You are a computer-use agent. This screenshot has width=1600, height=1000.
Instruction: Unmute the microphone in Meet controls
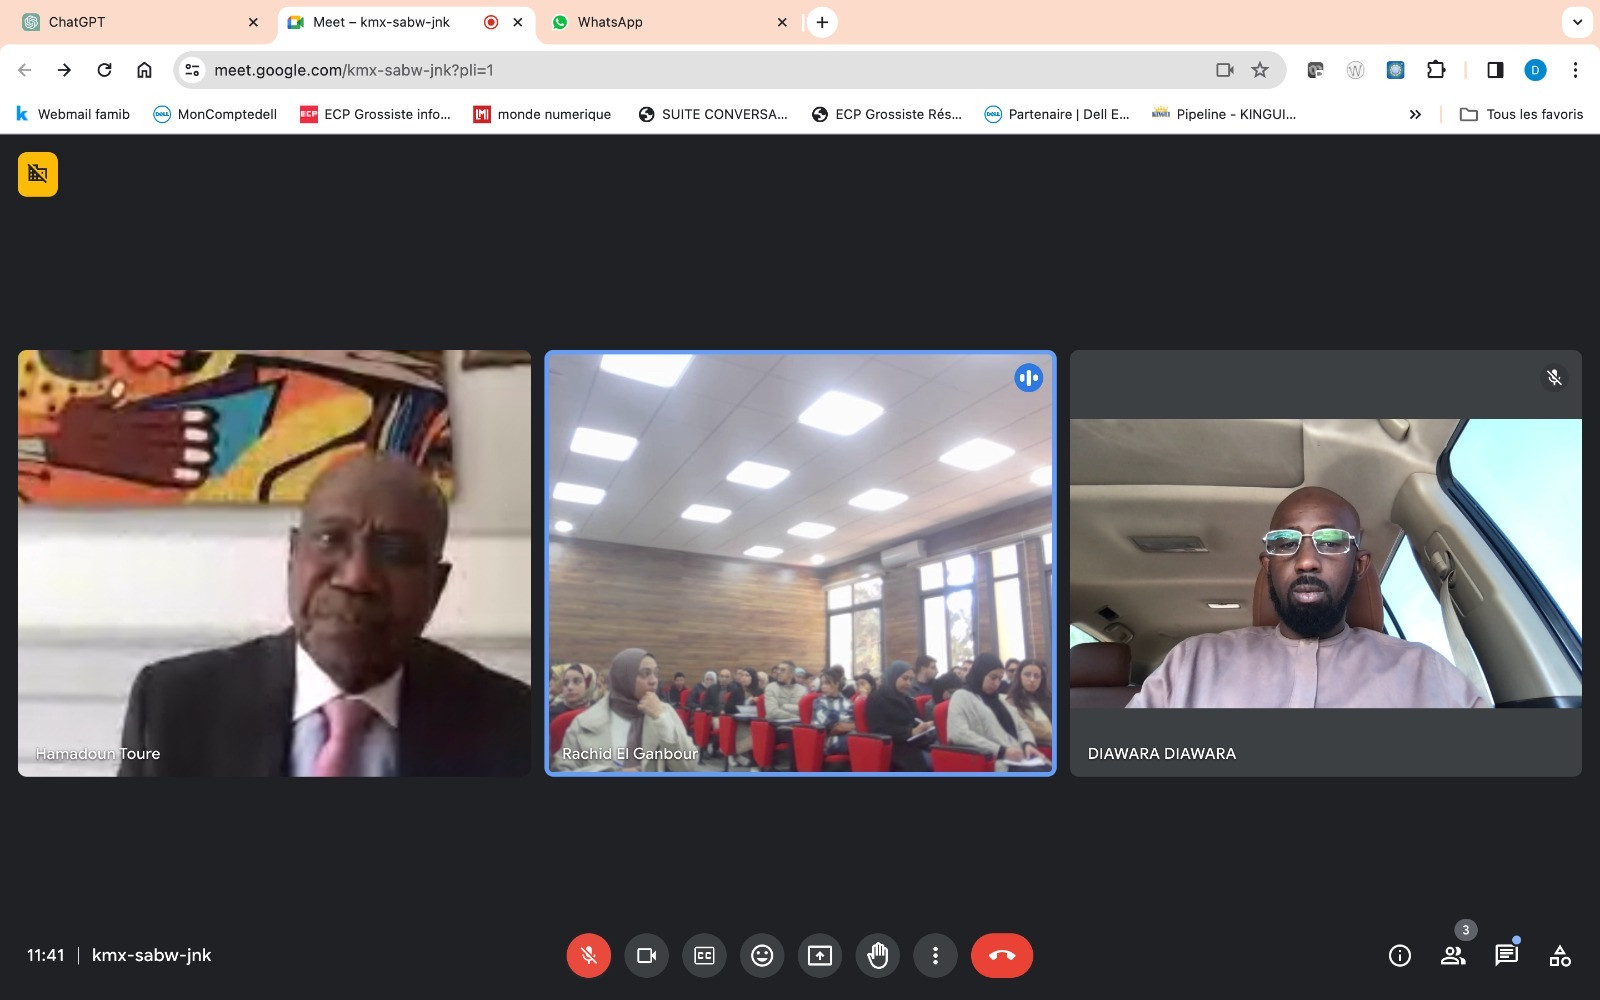[589, 955]
